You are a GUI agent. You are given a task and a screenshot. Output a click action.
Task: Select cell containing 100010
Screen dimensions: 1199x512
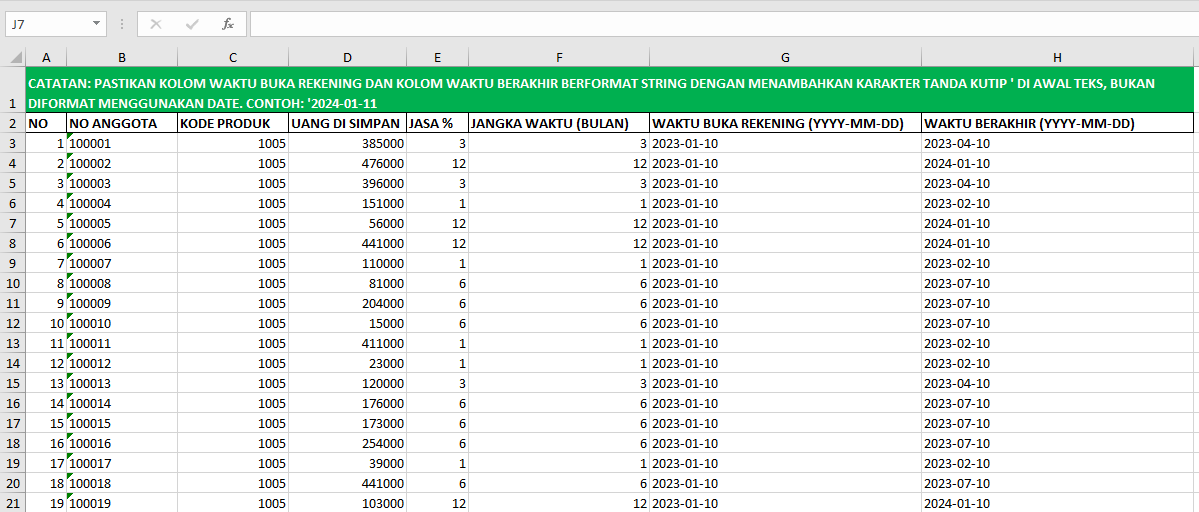tap(122, 323)
